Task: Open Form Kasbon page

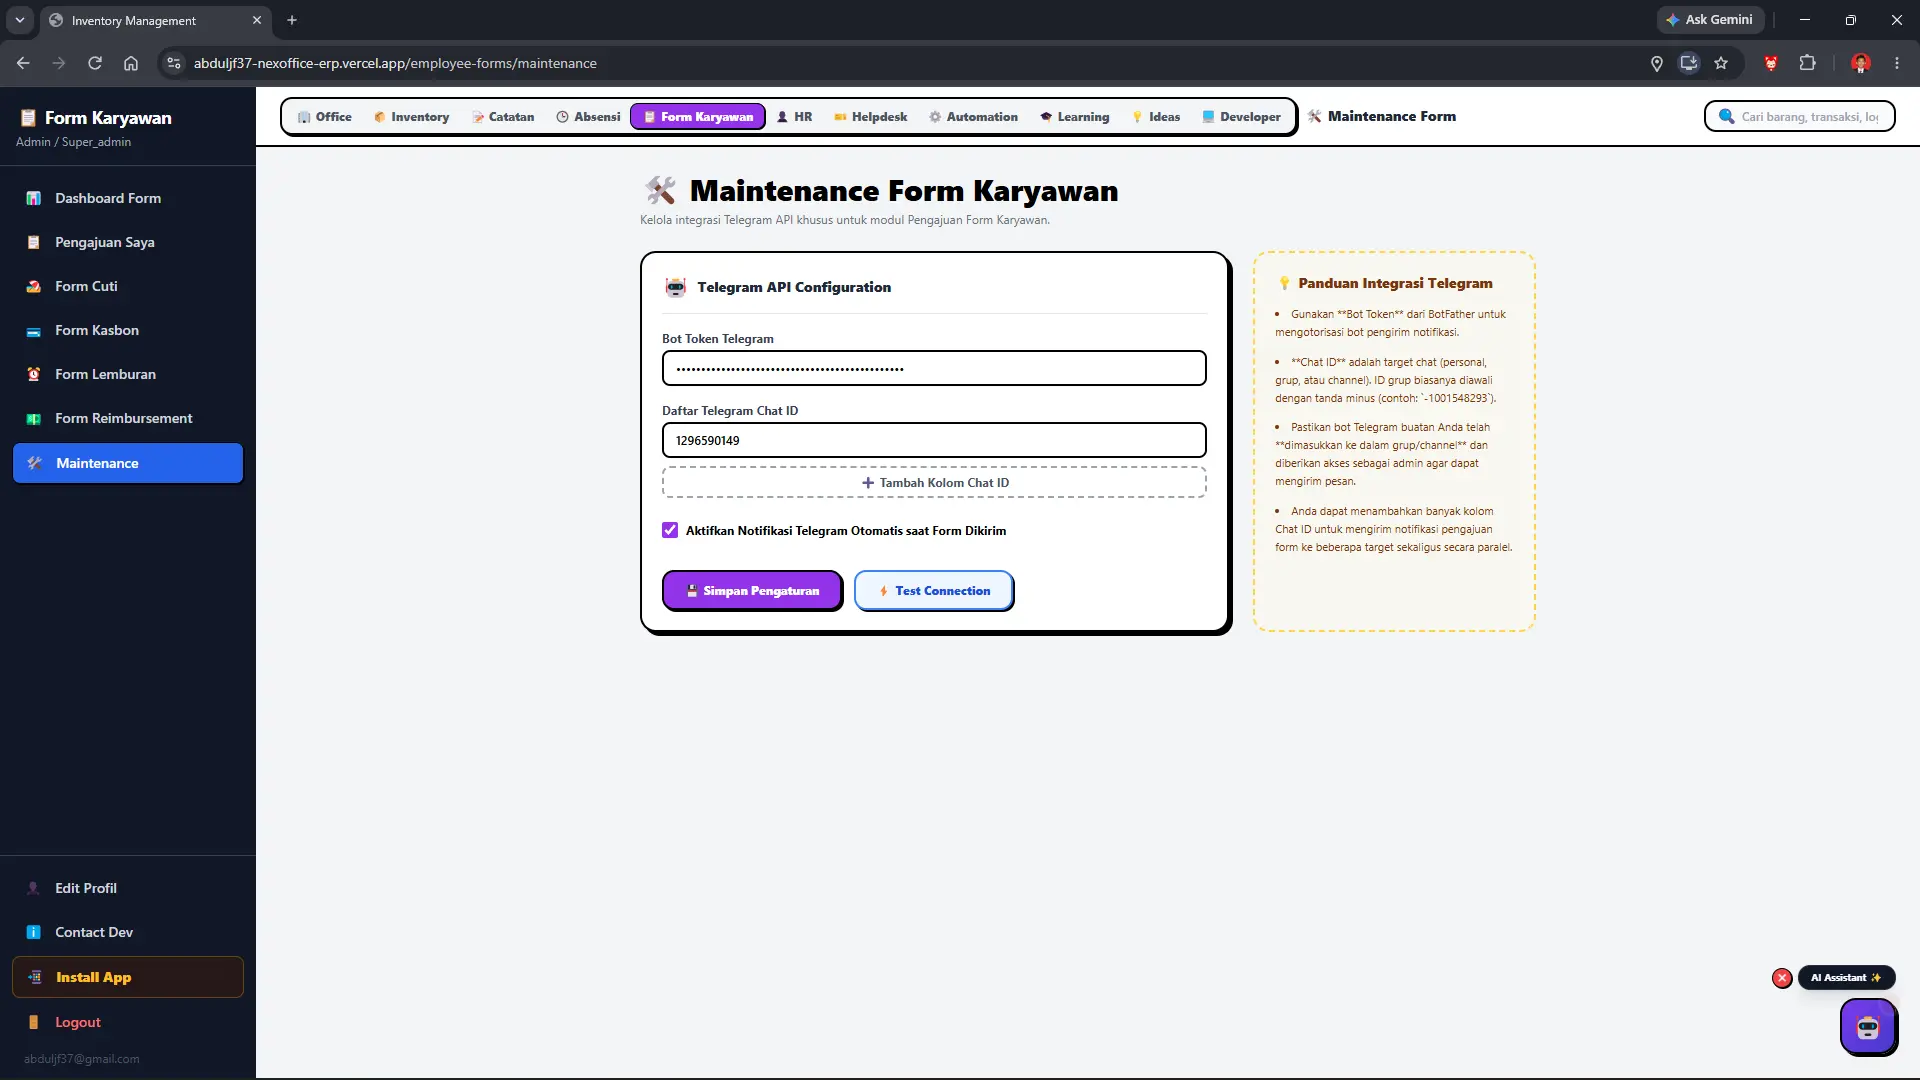Action: tap(128, 330)
